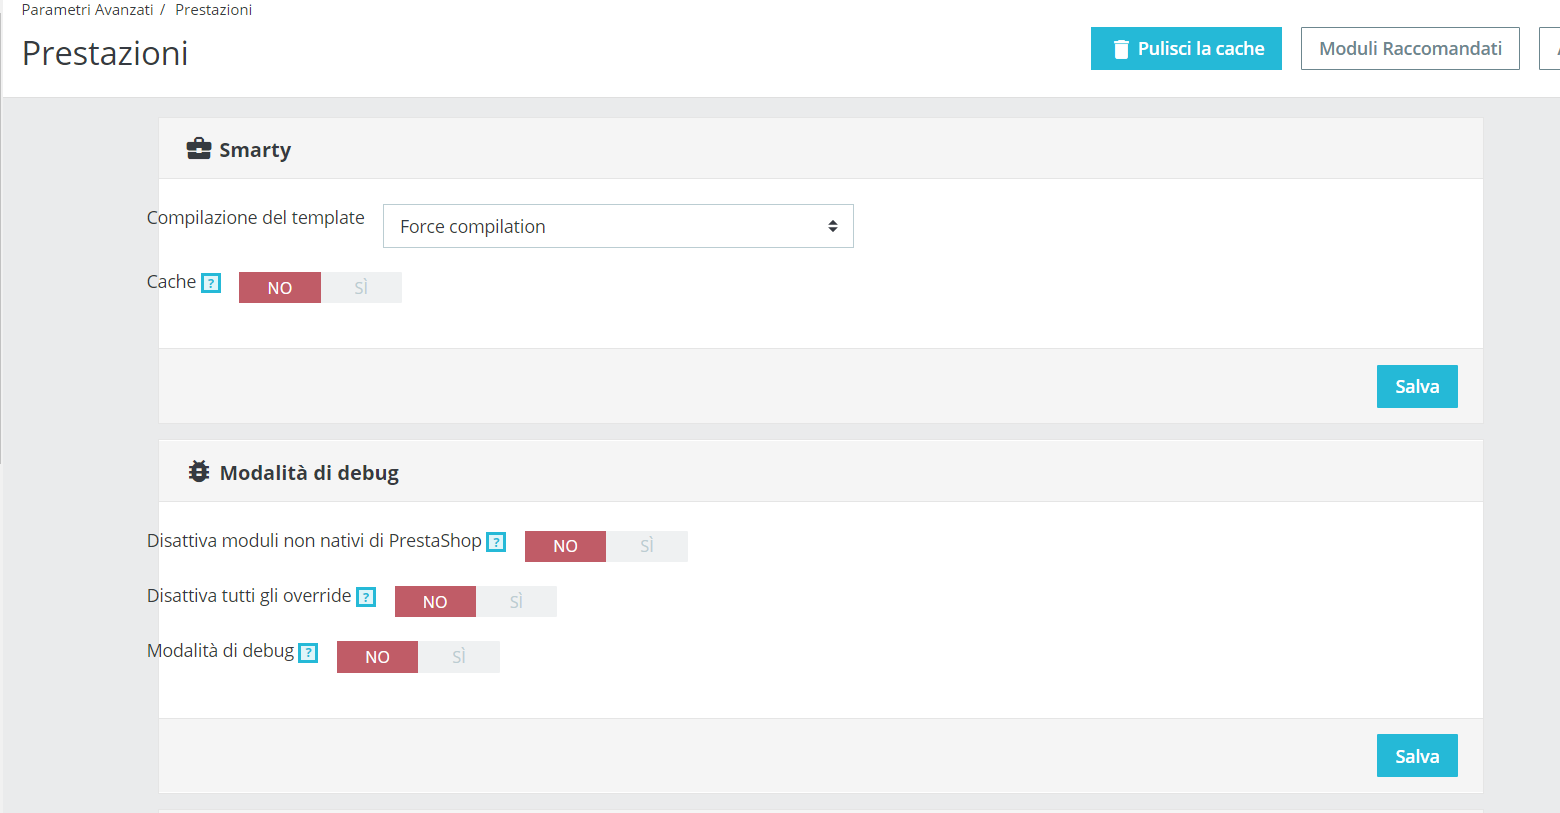
Task: Save the debug mode settings with Salva
Action: (1417, 756)
